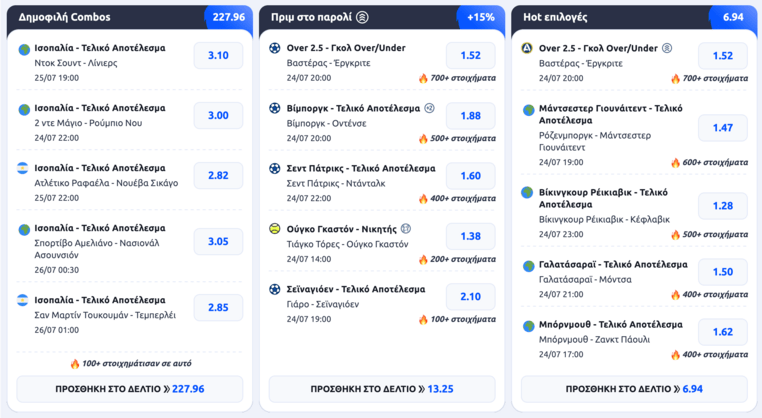This screenshot has height=418, width=762.
Task: Select odds 3.10 for Ντοκ Σουντ - Λίνιερς draw
Action: 218,55
